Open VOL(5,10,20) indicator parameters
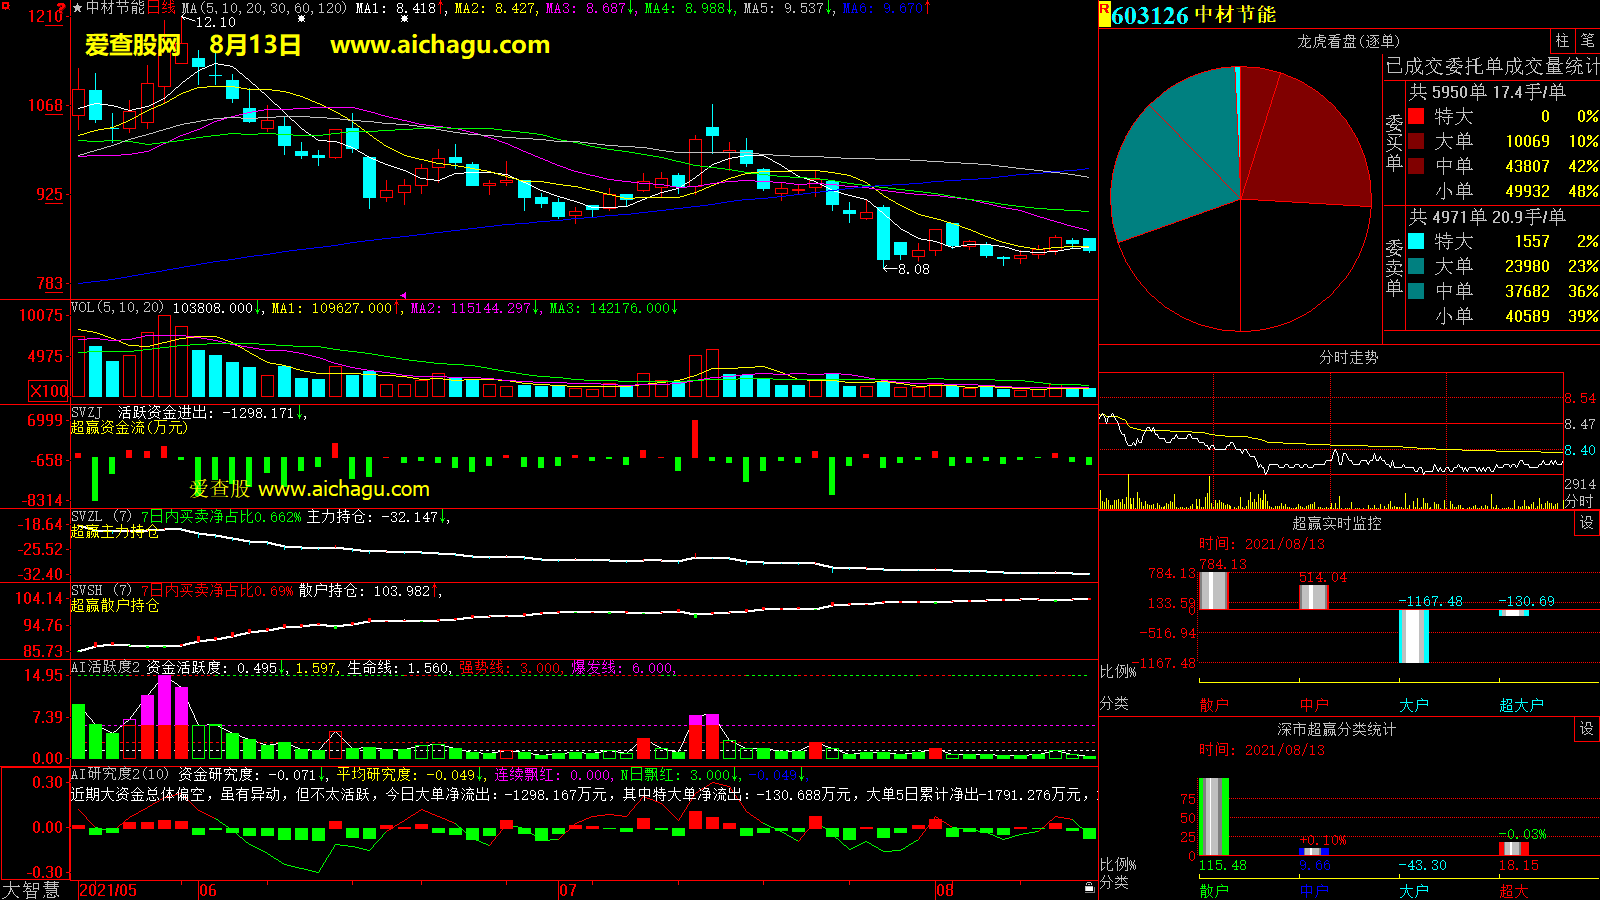The image size is (1600, 900). [x=118, y=308]
